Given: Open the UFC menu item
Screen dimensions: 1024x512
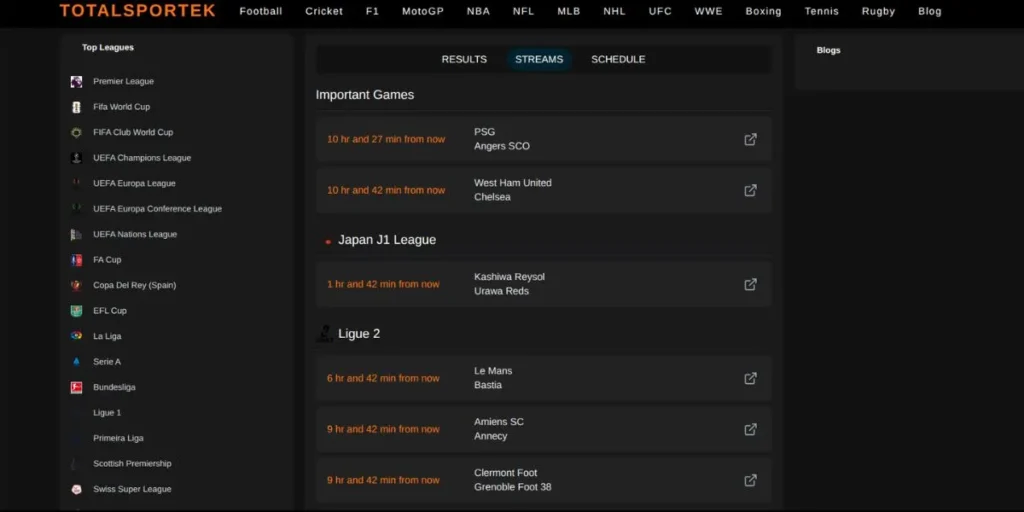Looking at the screenshot, I should (x=660, y=11).
